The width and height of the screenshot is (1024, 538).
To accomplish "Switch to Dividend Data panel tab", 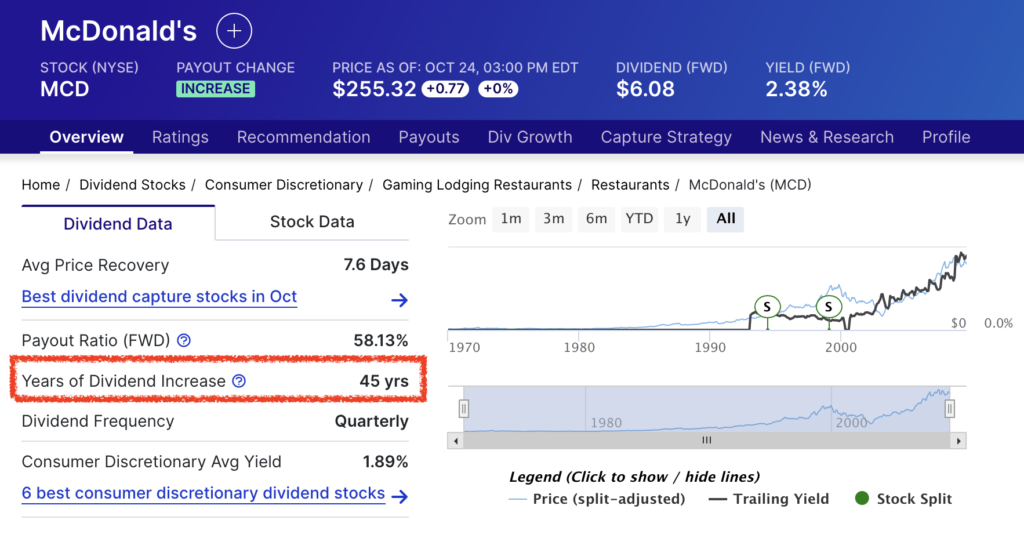I will 118,224.
